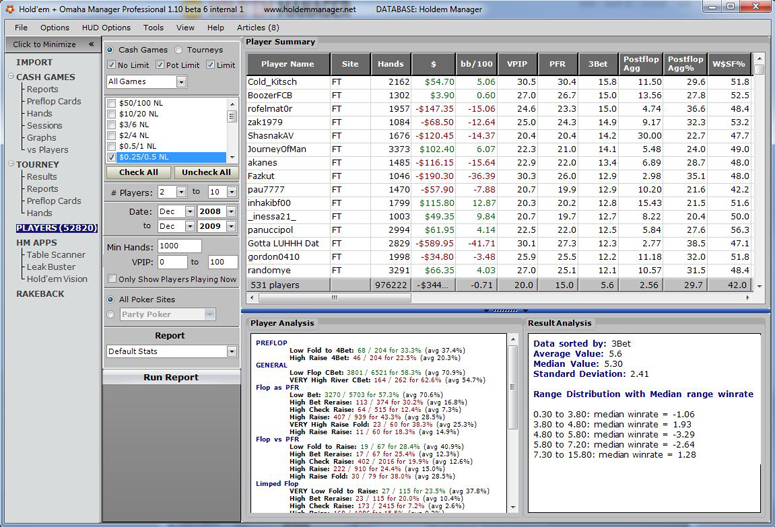Click the Check All button

pyautogui.click(x=138, y=173)
